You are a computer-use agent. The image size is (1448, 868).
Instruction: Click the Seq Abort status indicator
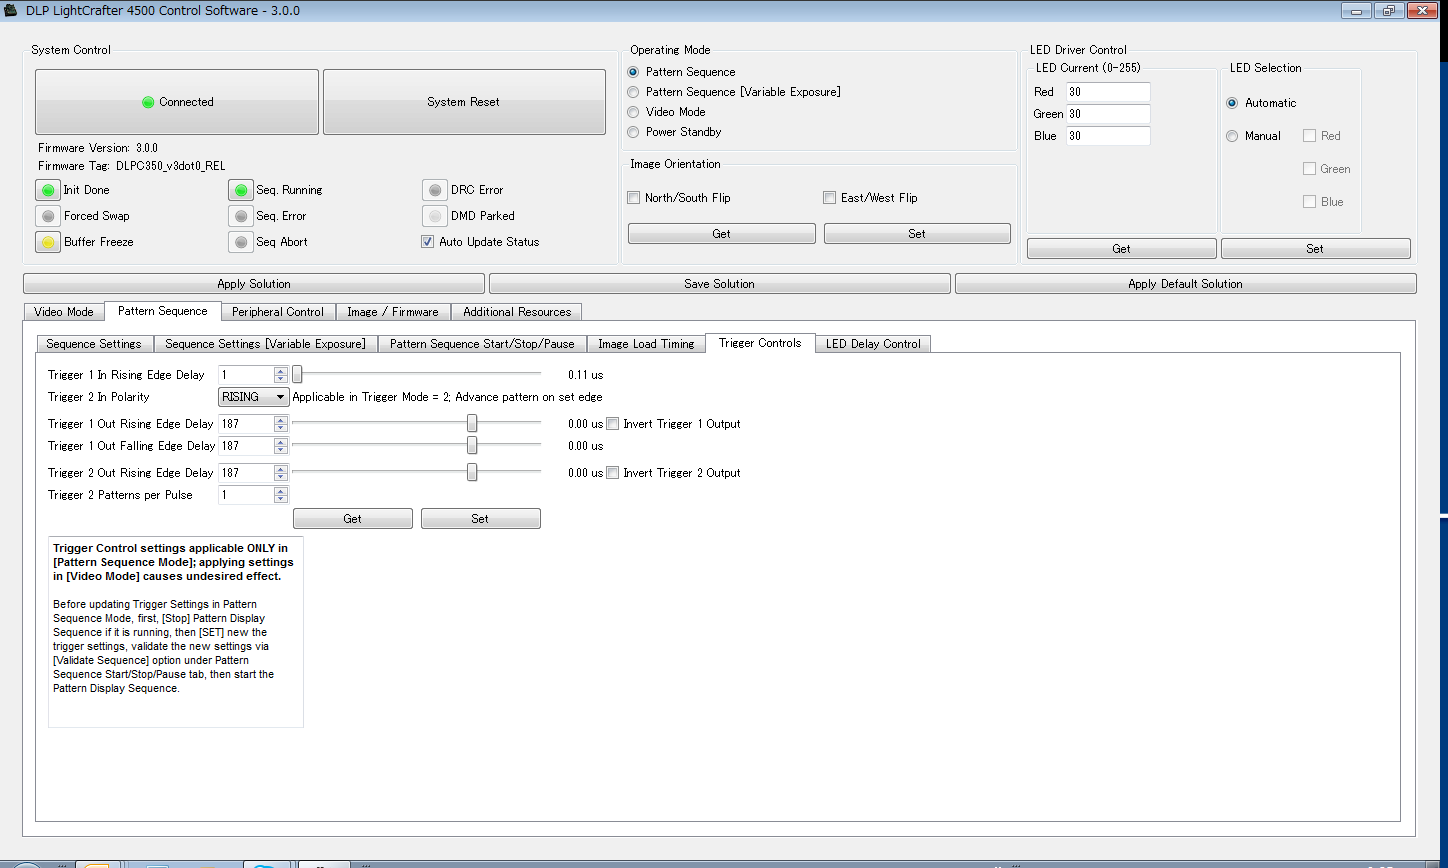pyautogui.click(x=240, y=242)
